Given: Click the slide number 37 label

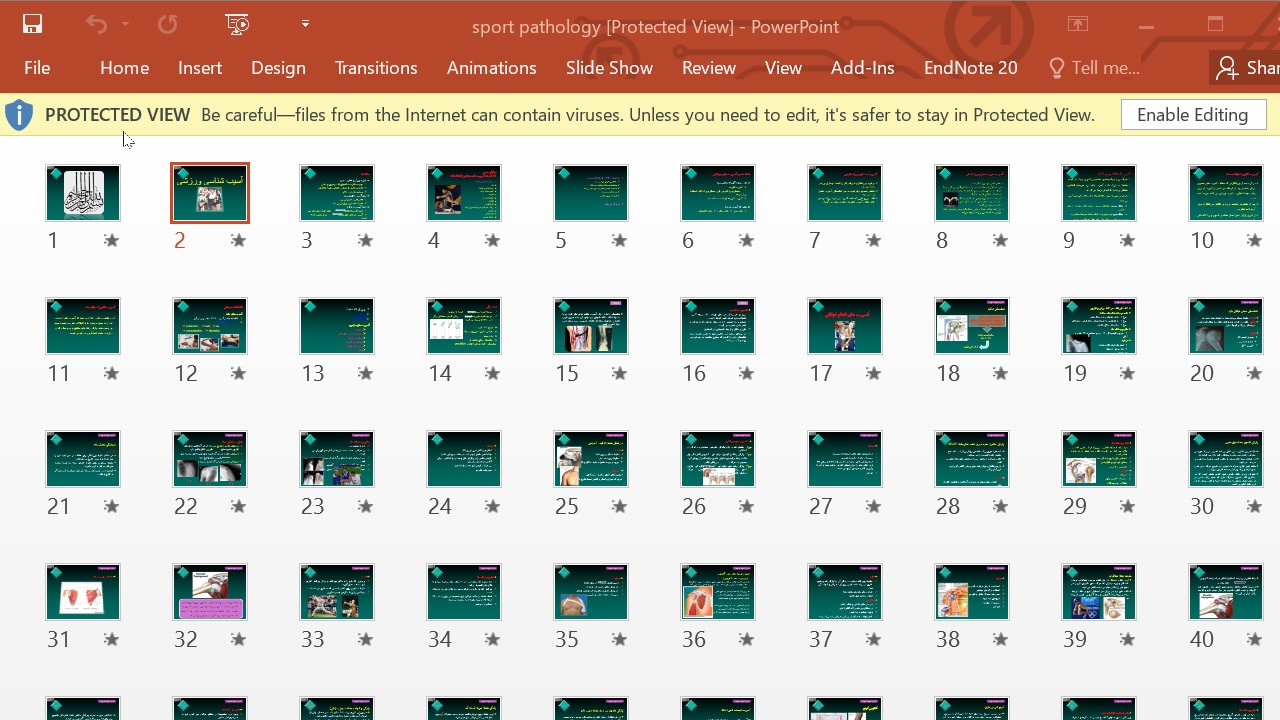Looking at the screenshot, I should click(821, 639).
